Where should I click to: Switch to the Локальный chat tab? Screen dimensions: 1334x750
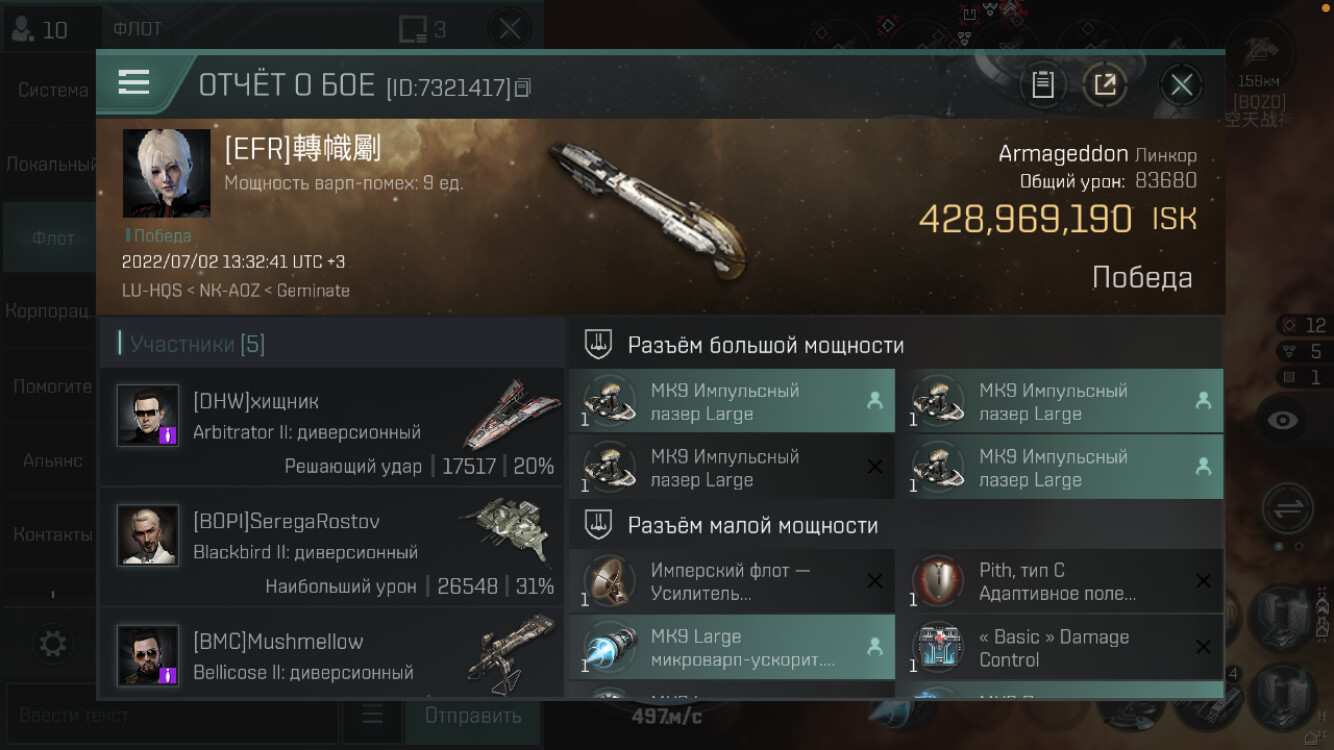pyautogui.click(x=52, y=164)
